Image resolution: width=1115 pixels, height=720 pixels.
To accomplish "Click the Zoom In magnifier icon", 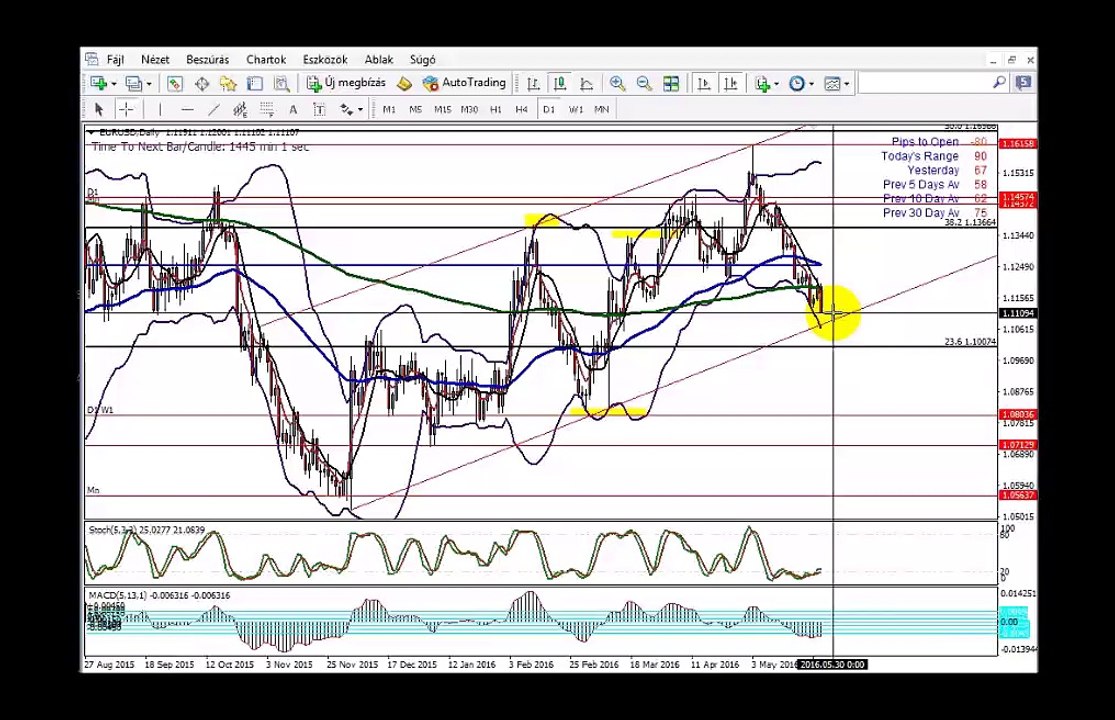I will click(x=617, y=84).
